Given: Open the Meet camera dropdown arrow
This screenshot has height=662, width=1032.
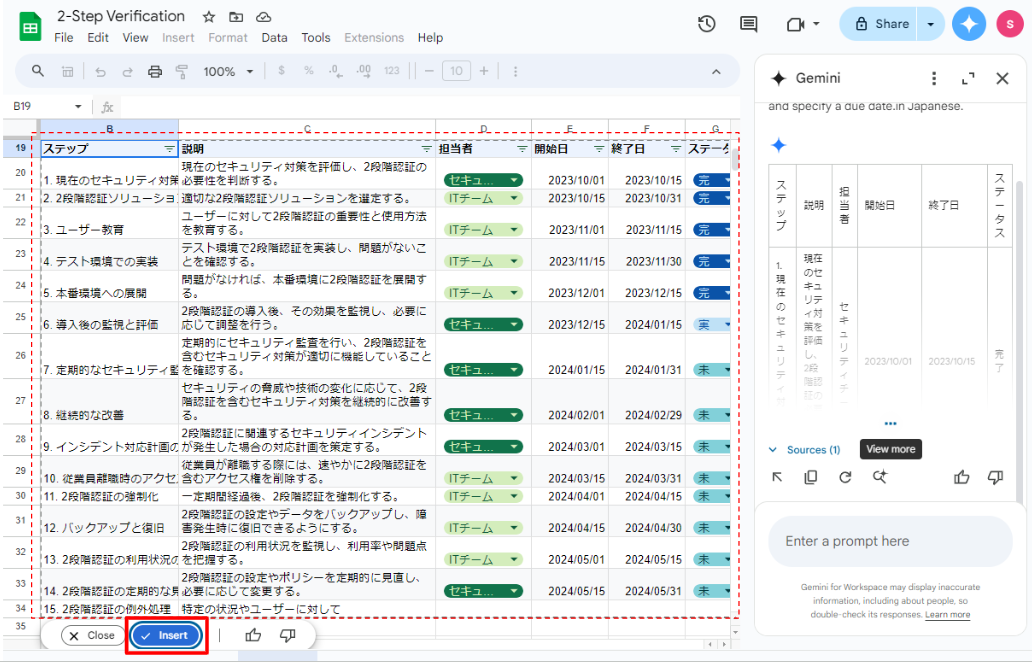Looking at the screenshot, I should [816, 24].
